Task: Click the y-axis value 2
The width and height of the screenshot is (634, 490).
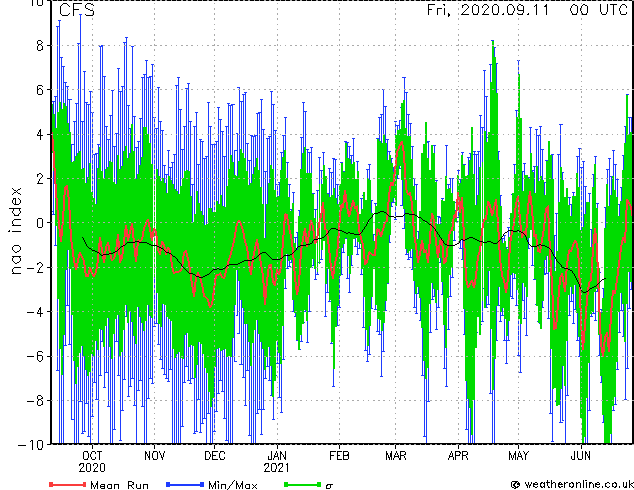Action: [x=40, y=179]
